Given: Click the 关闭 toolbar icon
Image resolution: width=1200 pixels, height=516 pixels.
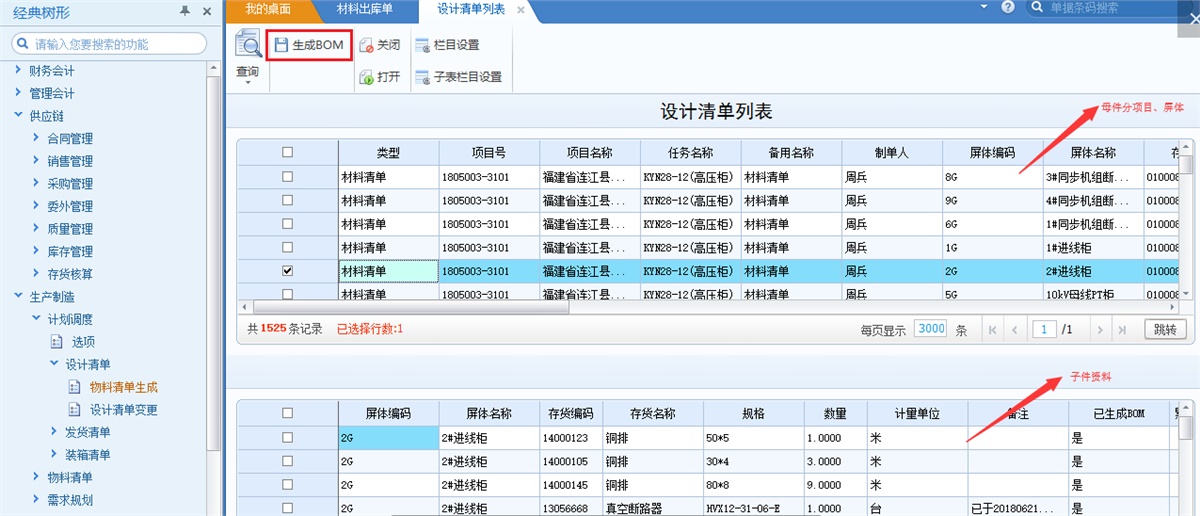Looking at the screenshot, I should point(367,45).
